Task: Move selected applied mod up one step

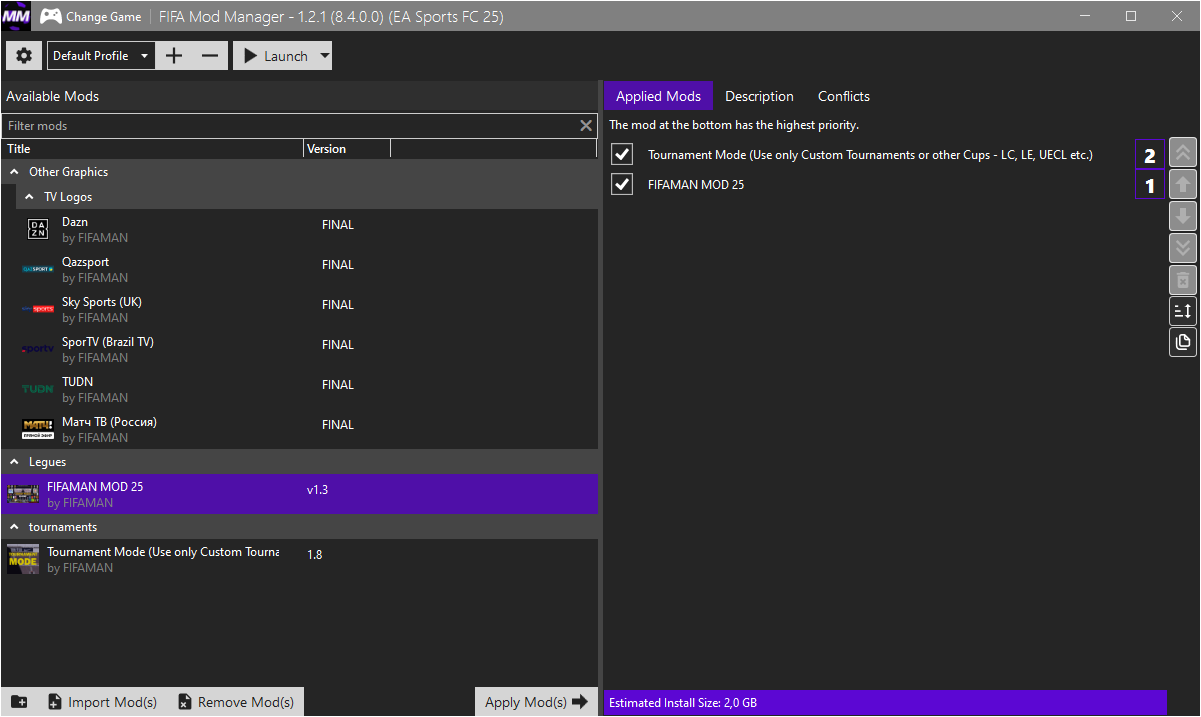Action: click(1183, 184)
